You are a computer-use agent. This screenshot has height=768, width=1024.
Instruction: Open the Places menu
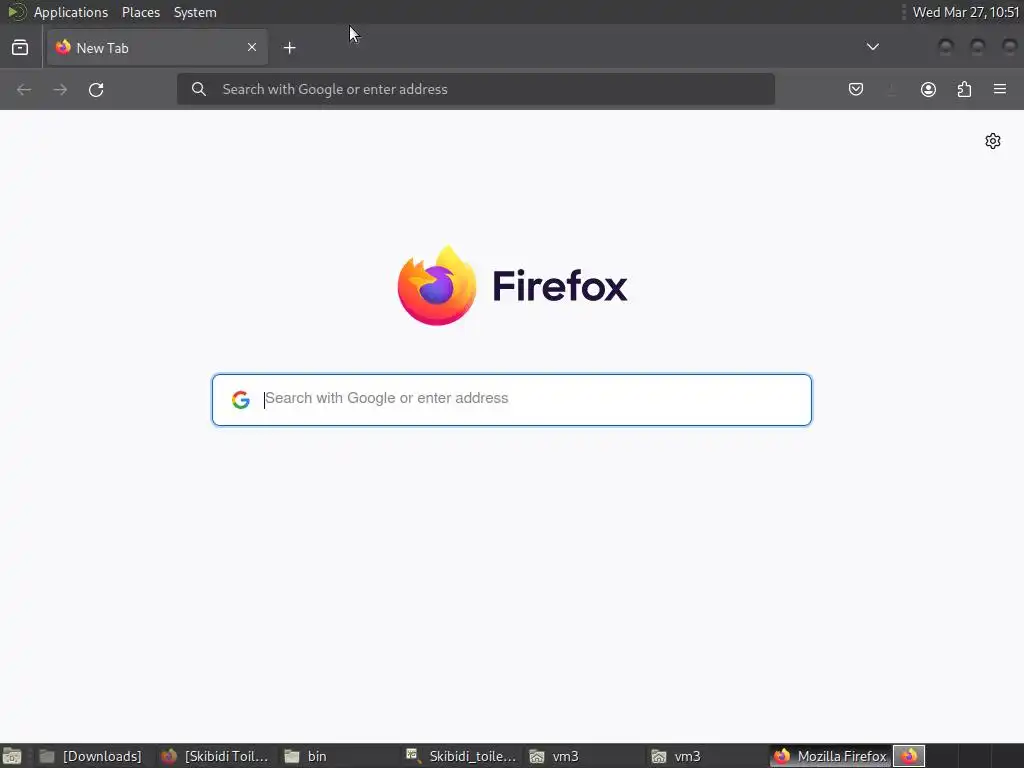141,12
